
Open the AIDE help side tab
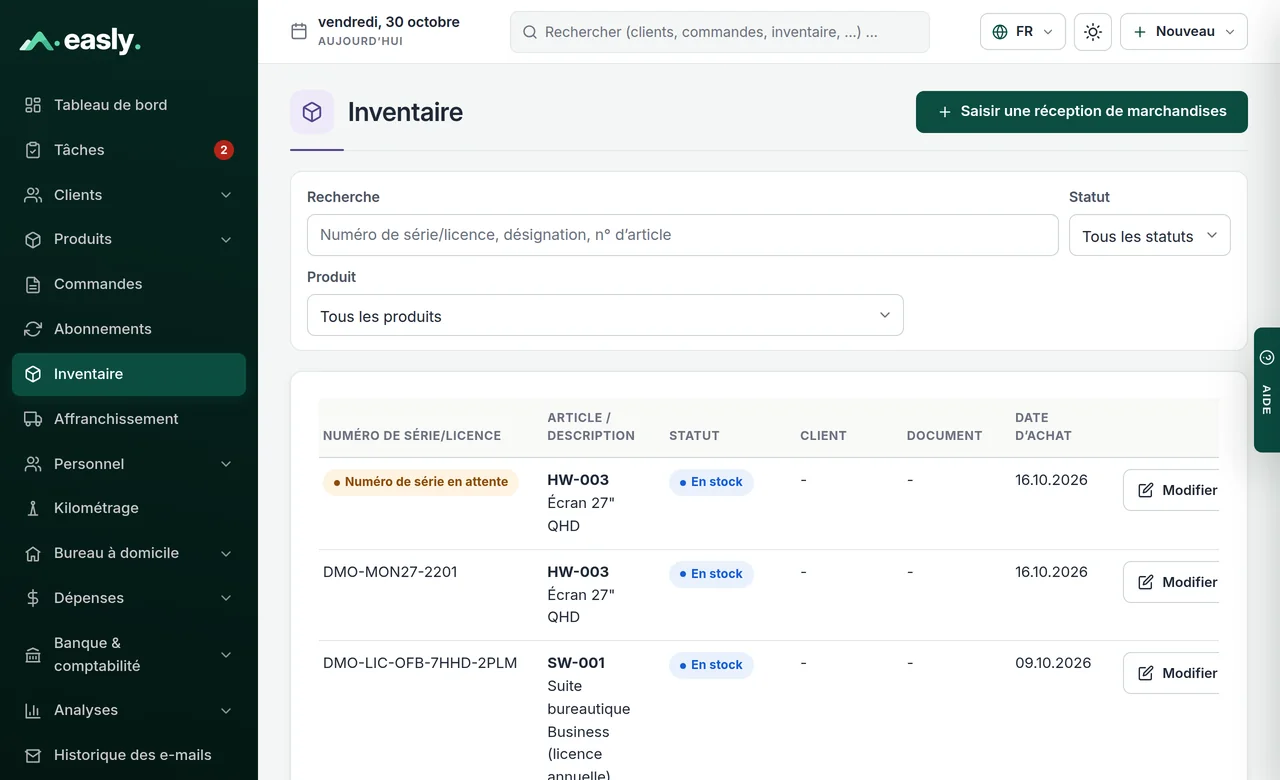[1267, 390]
